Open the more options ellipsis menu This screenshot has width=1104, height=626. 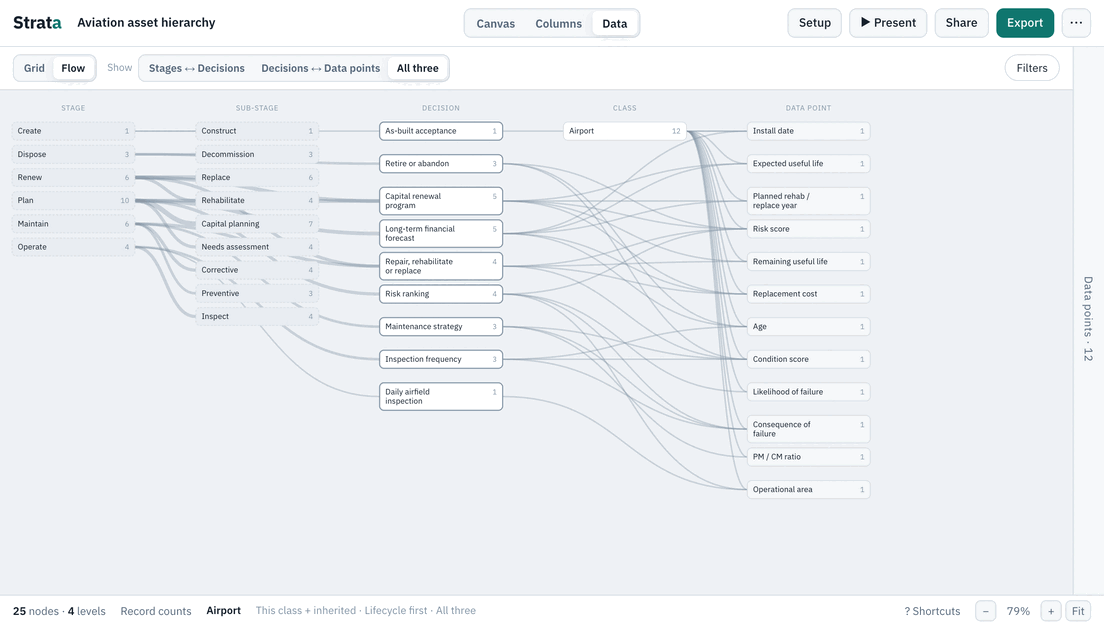click(1076, 23)
